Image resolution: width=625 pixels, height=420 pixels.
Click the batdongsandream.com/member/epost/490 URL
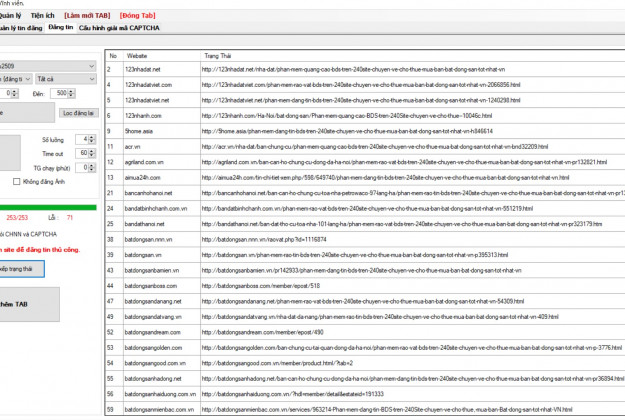coord(263,332)
